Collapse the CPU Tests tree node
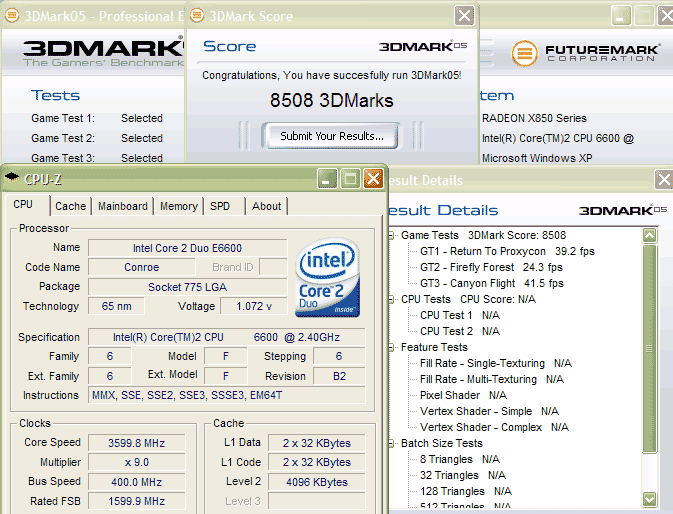 click(x=391, y=299)
